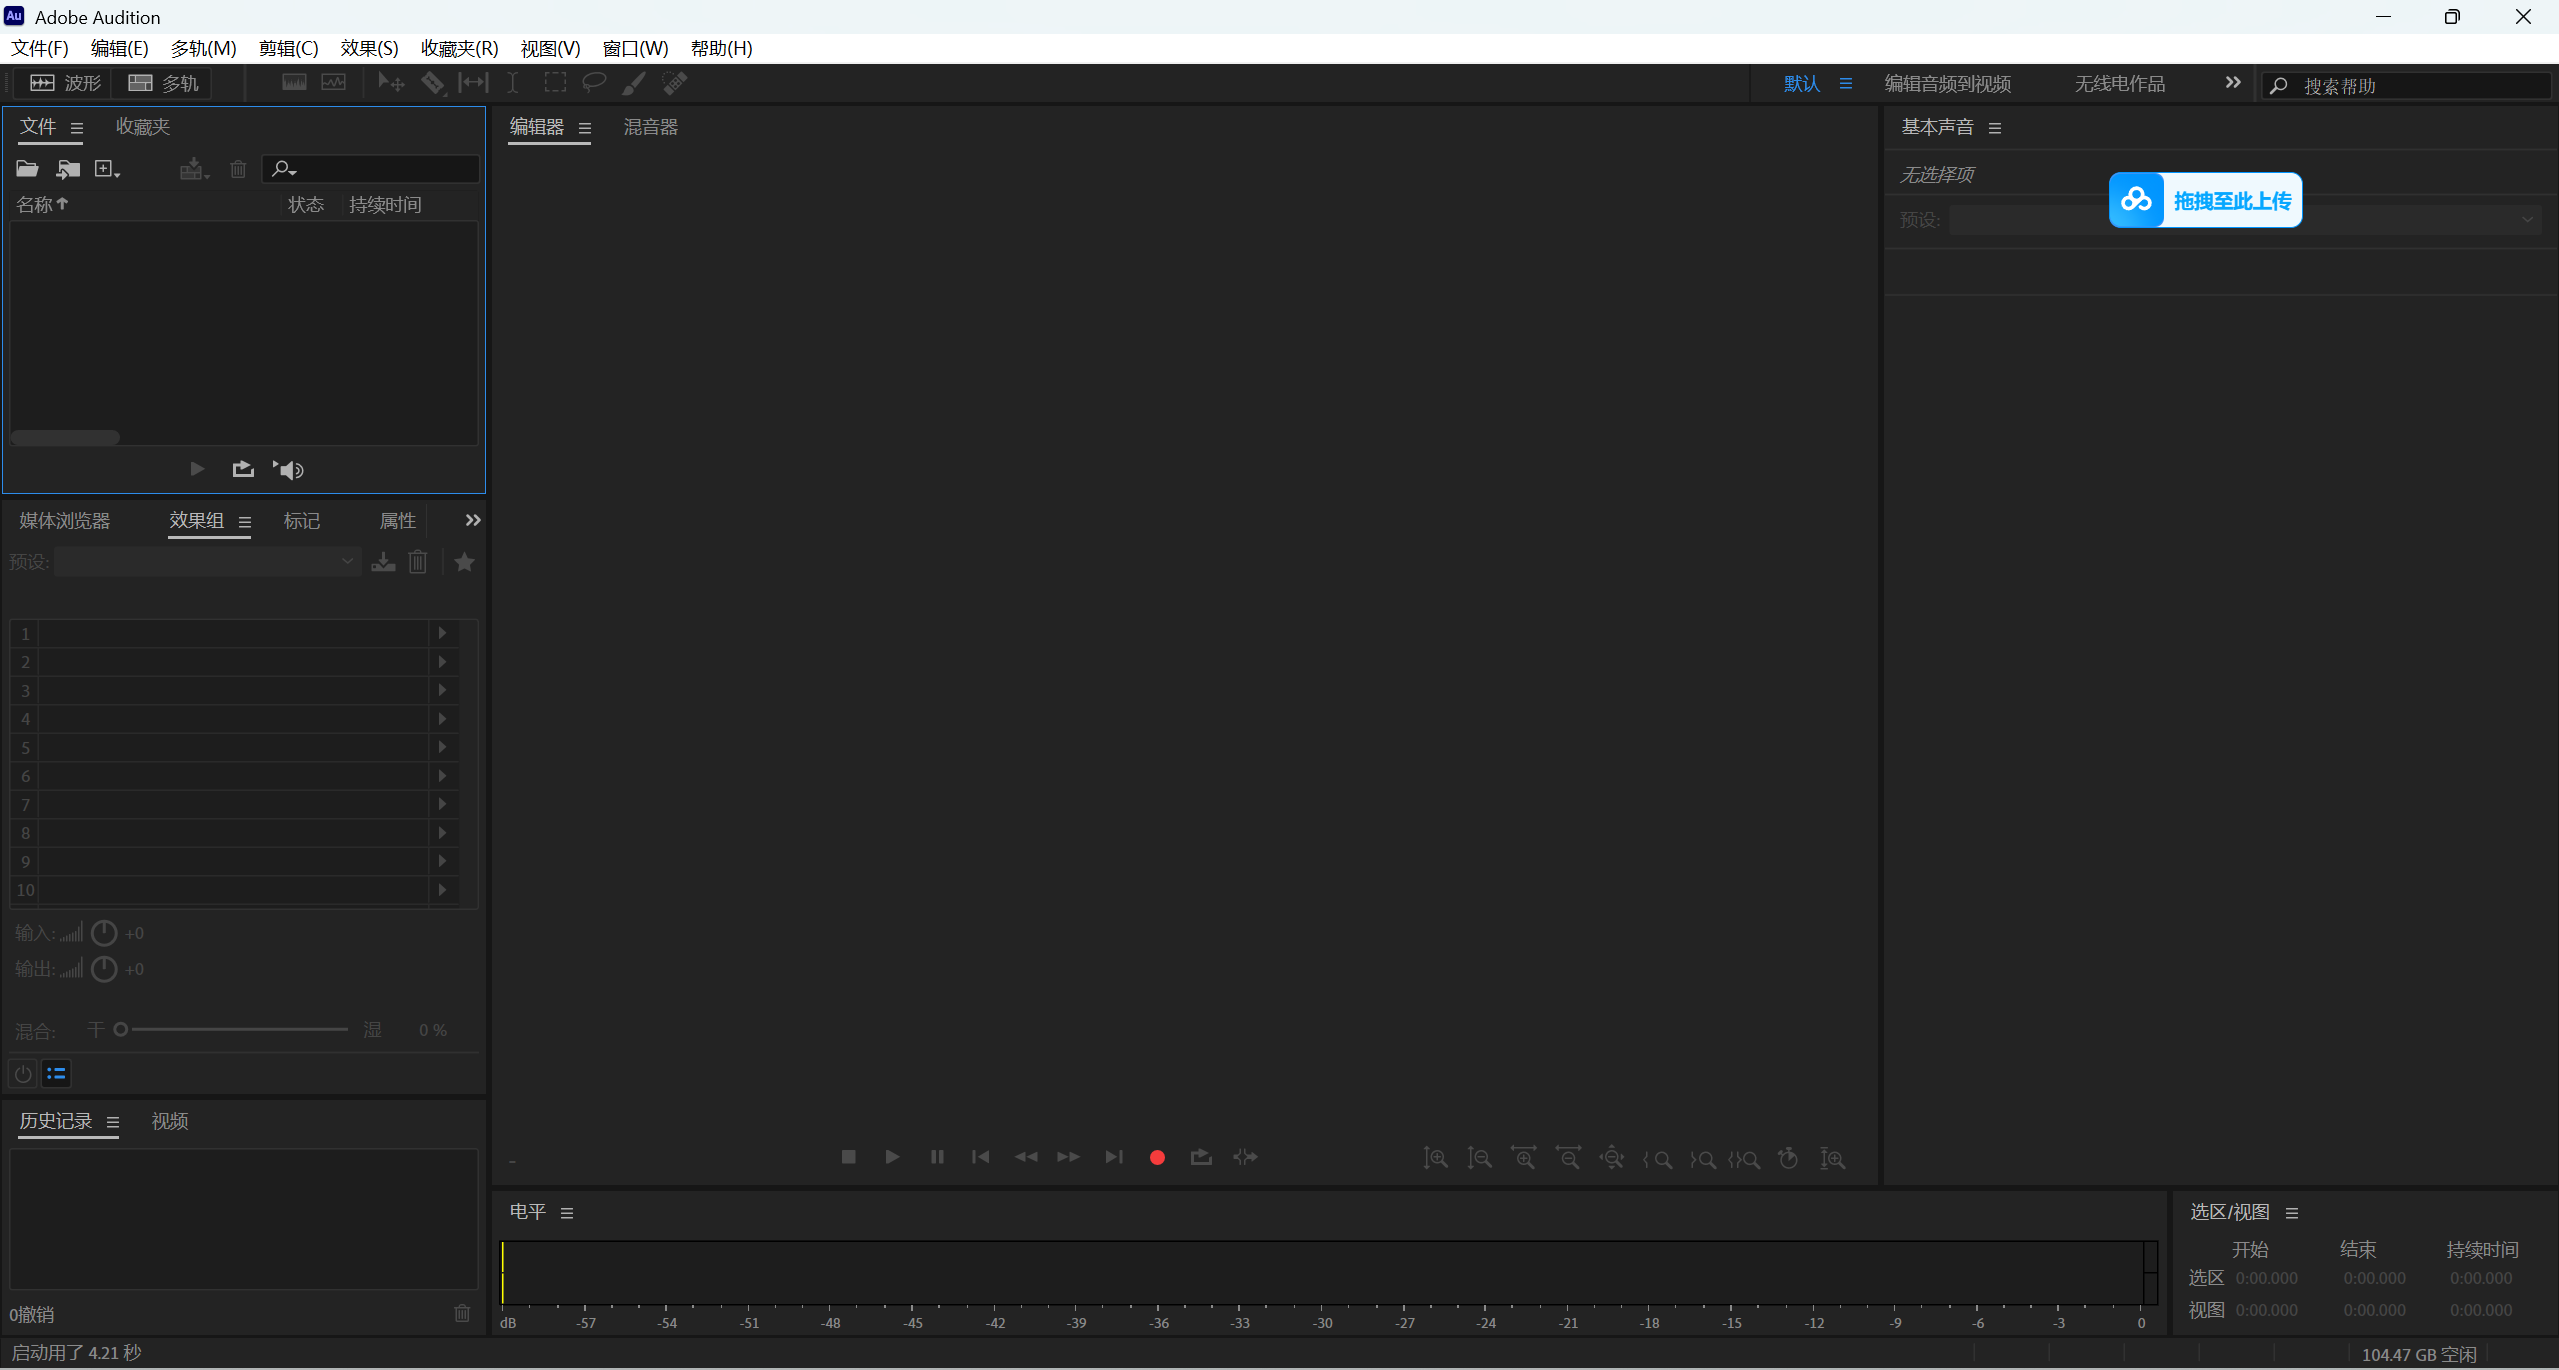Viewport: 2559px width, 1370px height.
Task: Click the 无线电作品 workspace button
Action: (2119, 83)
